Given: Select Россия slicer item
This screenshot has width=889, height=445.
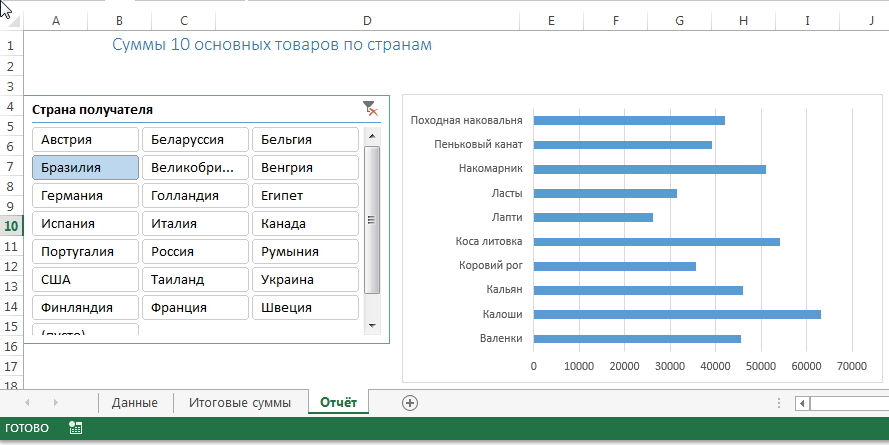Looking at the screenshot, I should [x=195, y=252].
